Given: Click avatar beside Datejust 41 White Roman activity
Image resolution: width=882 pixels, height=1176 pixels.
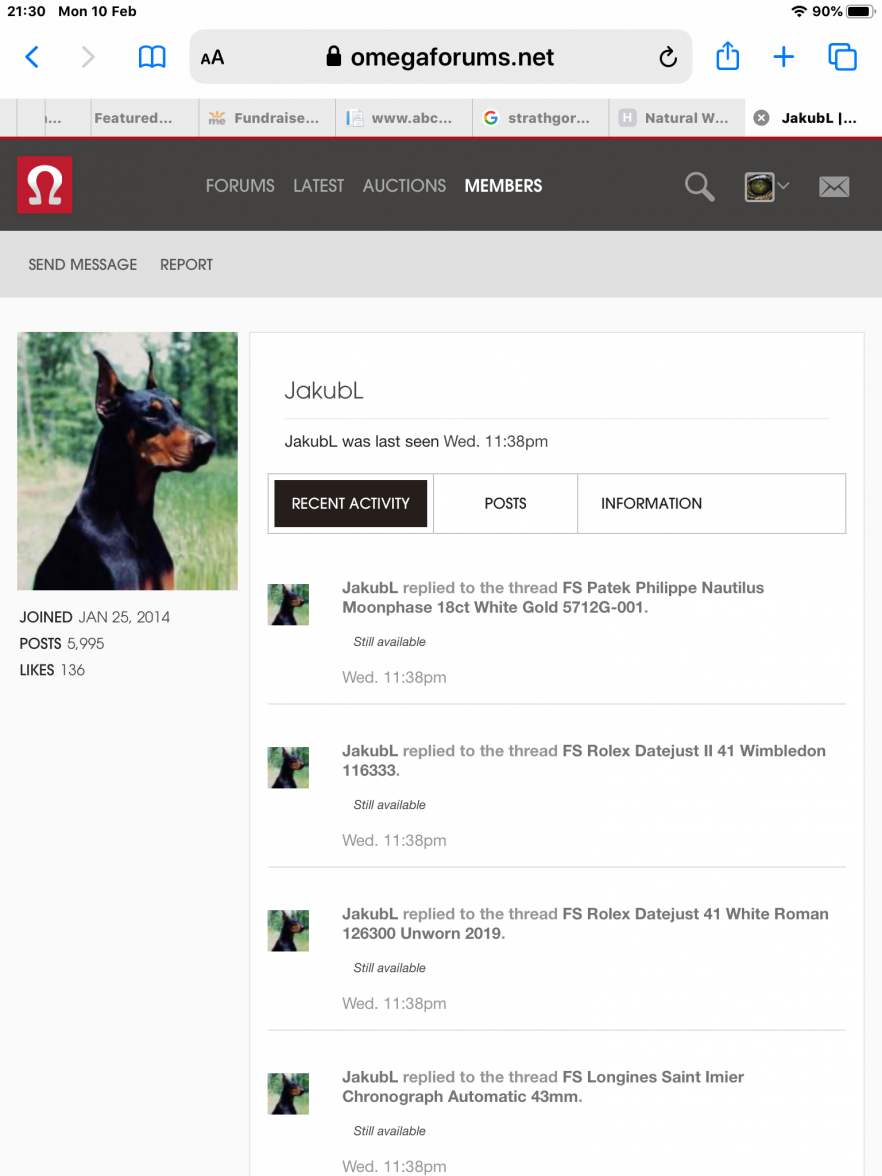Looking at the screenshot, I should (x=288, y=931).
